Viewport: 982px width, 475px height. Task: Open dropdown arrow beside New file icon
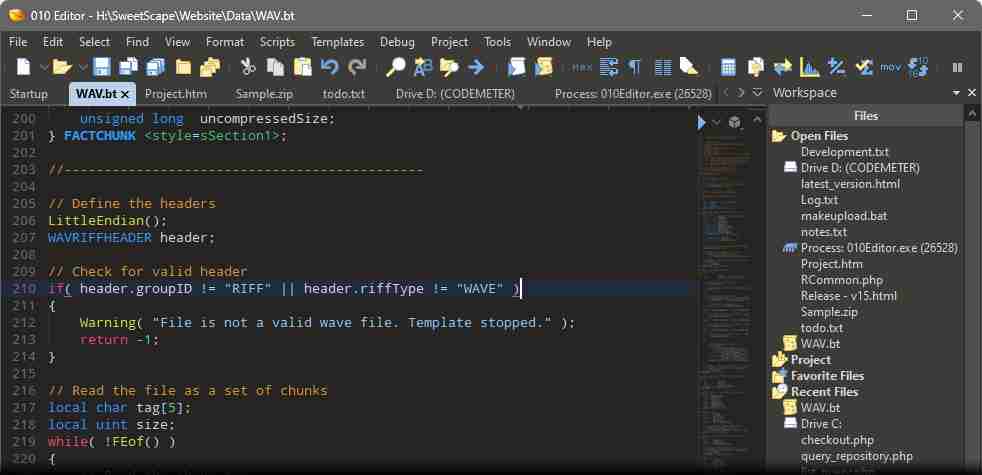[42, 67]
